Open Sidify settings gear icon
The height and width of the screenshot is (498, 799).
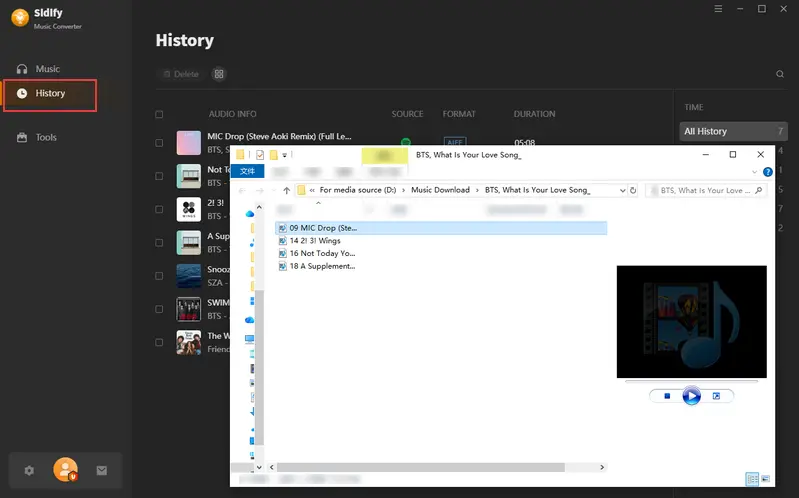pyautogui.click(x=29, y=470)
